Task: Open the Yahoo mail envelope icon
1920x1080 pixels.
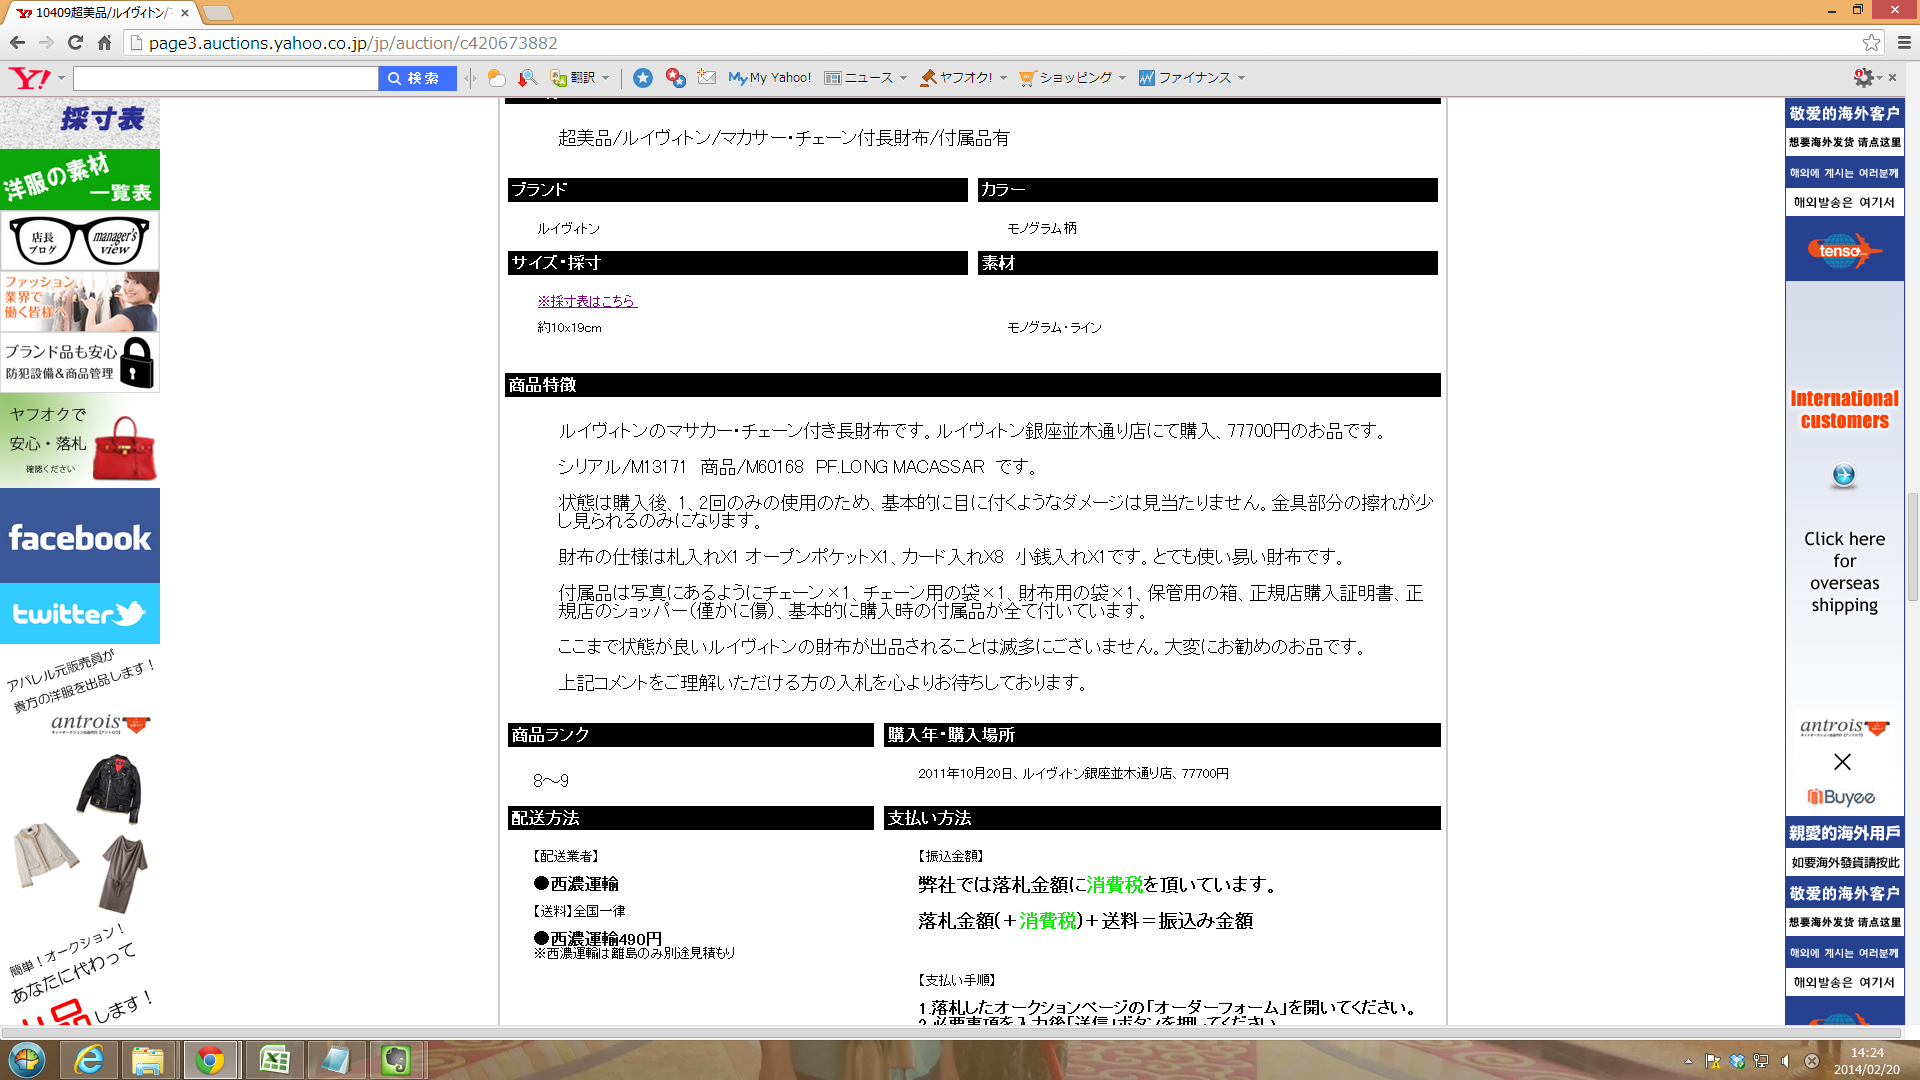Action: [x=707, y=77]
